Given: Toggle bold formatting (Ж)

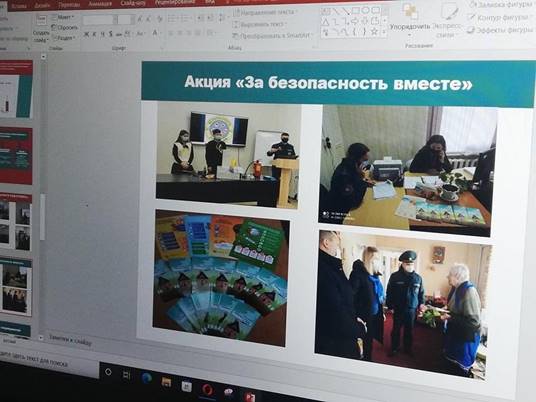Looking at the screenshot, I should pos(86,34).
